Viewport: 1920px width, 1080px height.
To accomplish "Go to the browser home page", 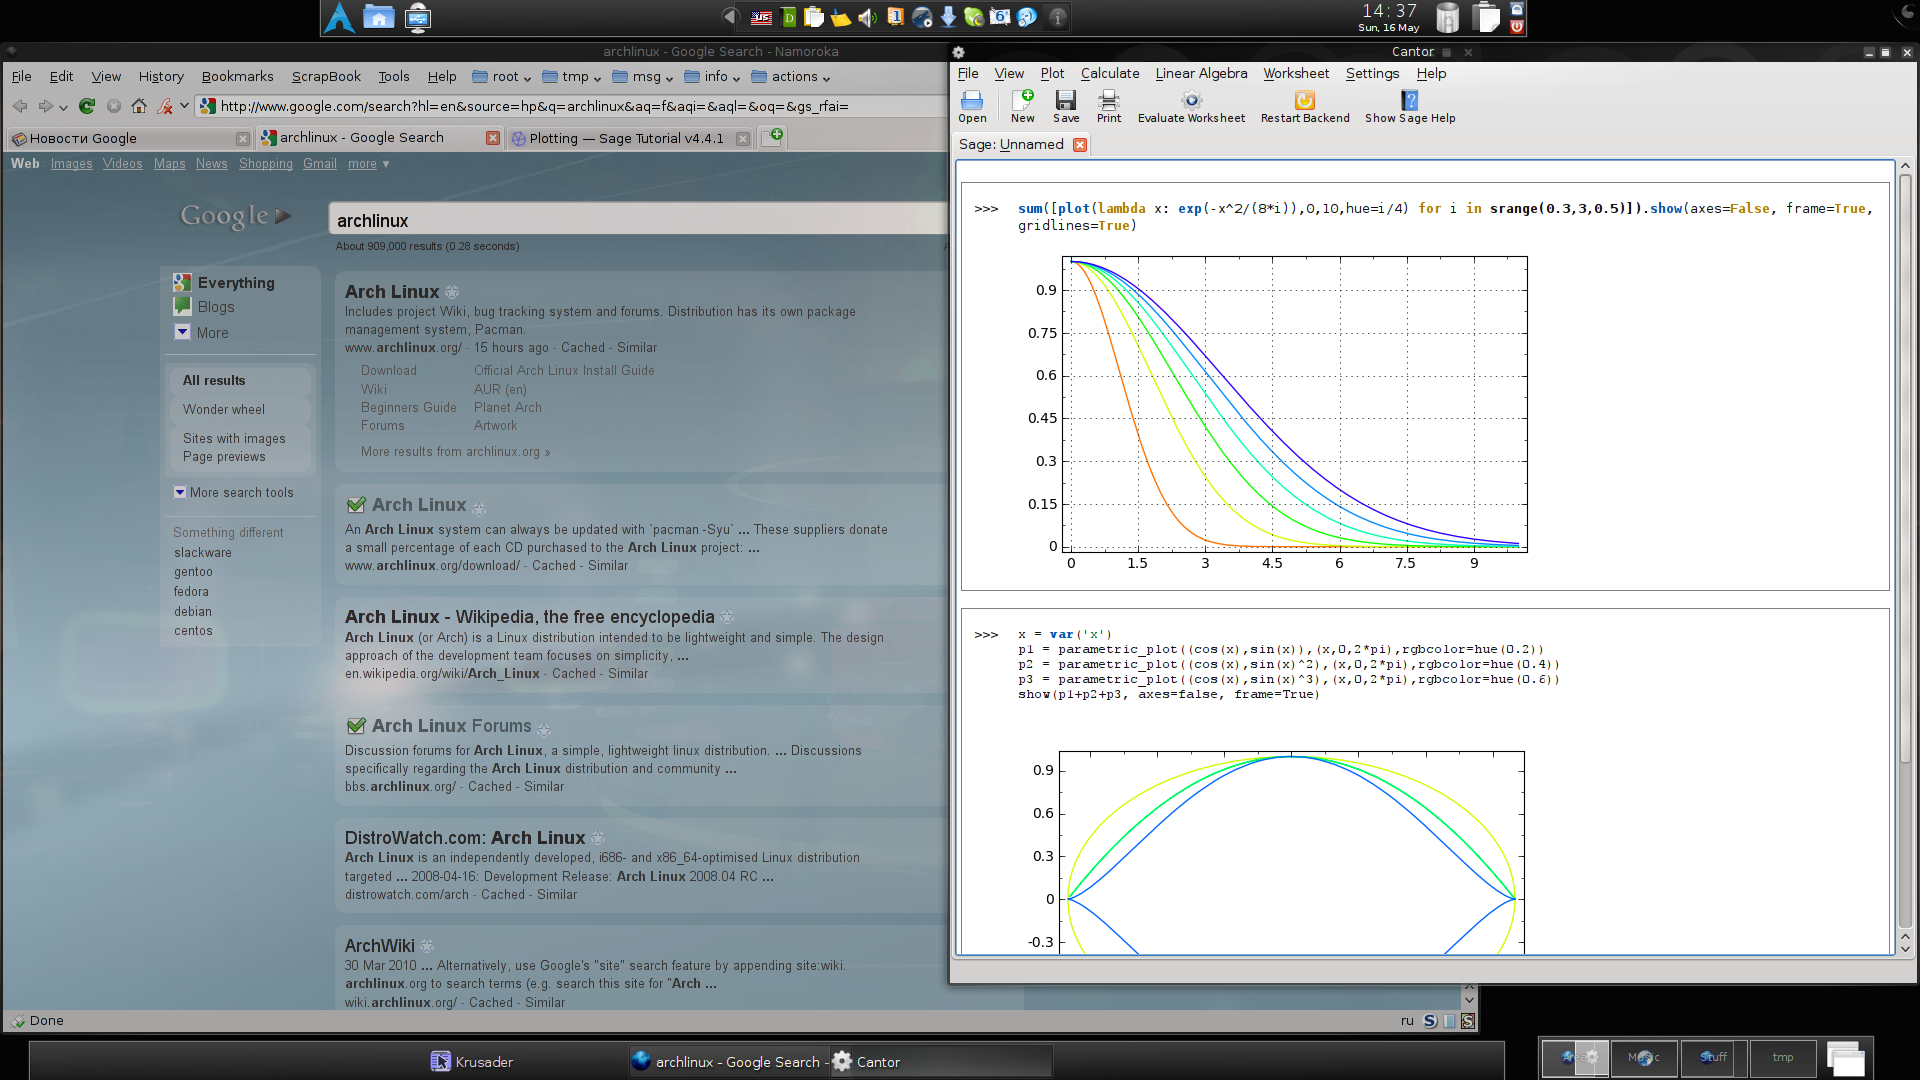I will [139, 106].
